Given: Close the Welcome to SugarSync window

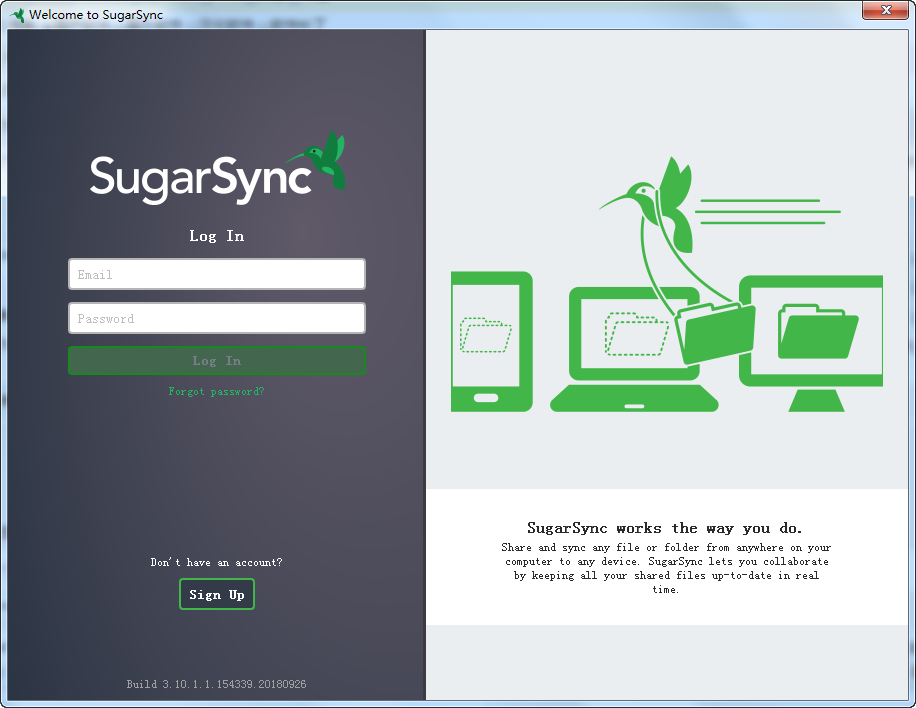Looking at the screenshot, I should tap(885, 11).
